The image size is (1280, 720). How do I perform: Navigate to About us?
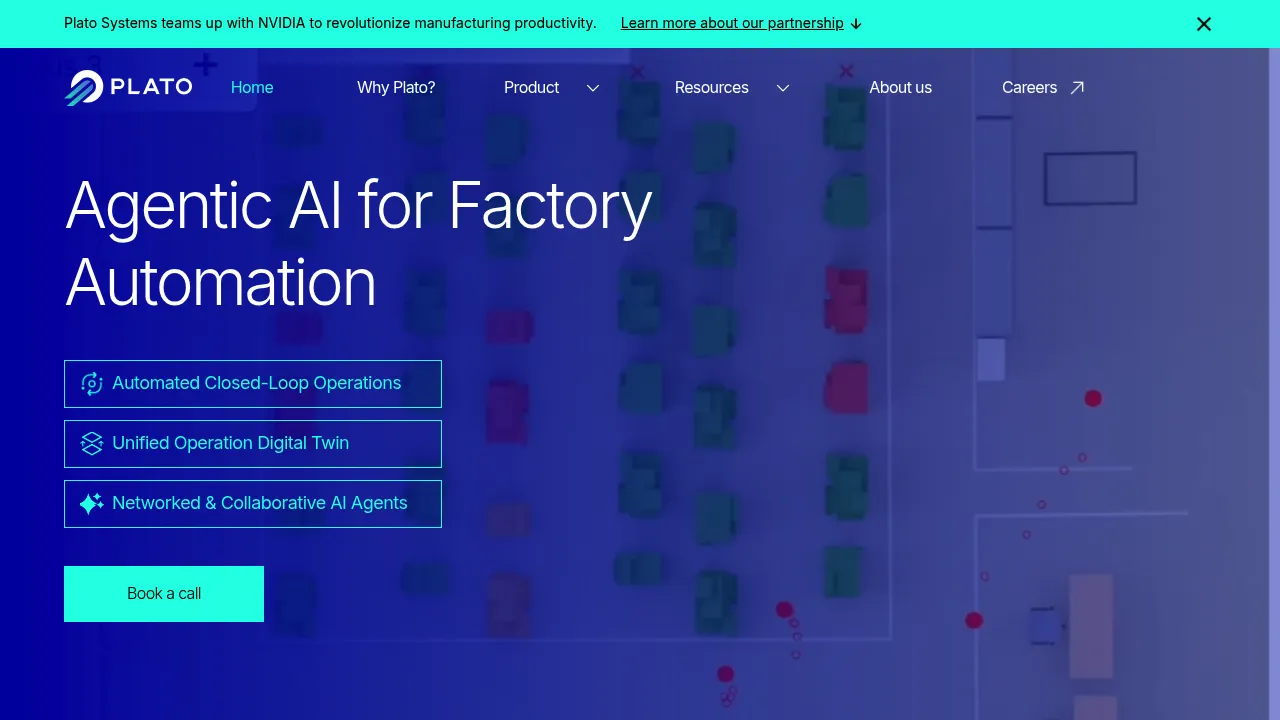[x=901, y=88]
